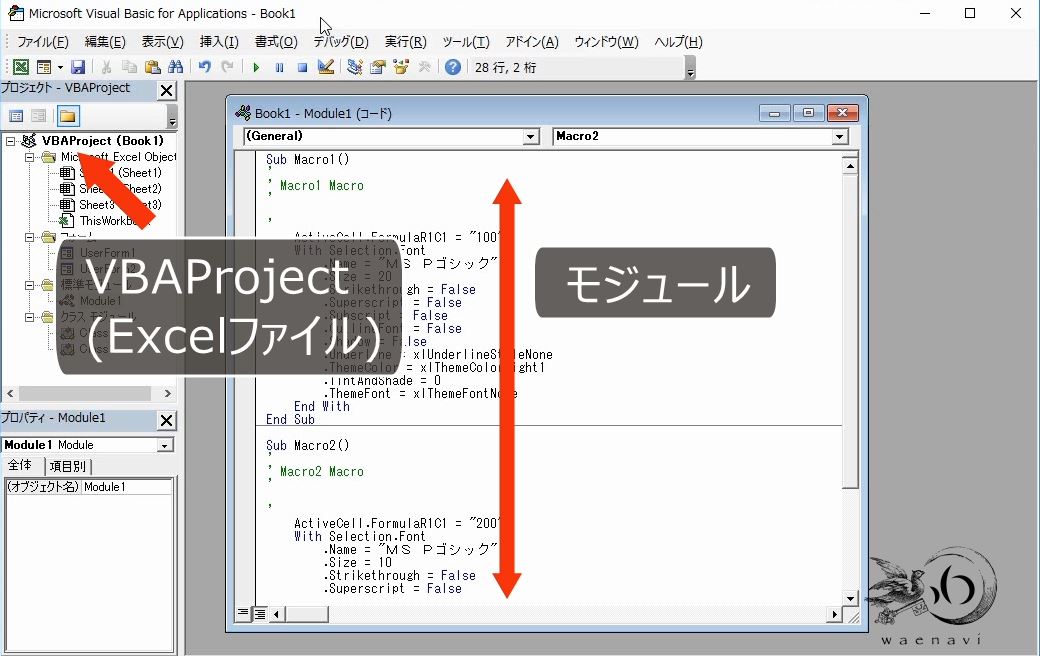Close the プロパティ - Module1 panel

pyautogui.click(x=166, y=420)
